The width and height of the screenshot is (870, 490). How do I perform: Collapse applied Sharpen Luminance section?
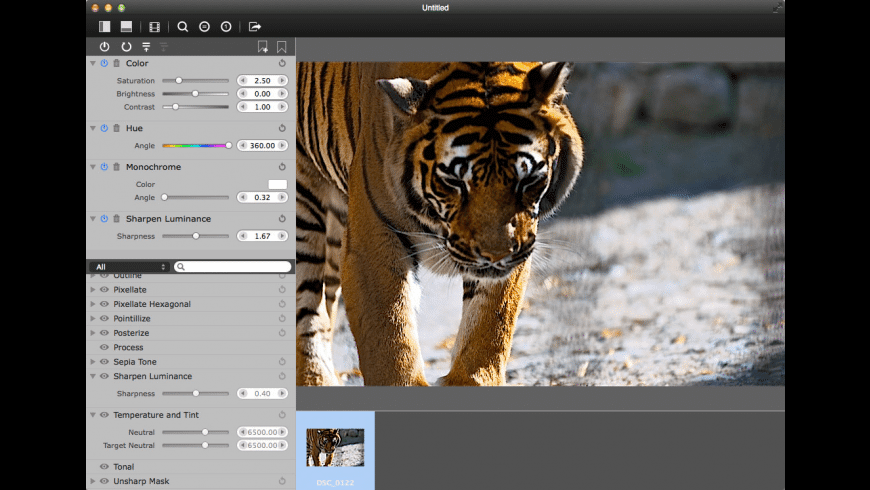tap(93, 219)
